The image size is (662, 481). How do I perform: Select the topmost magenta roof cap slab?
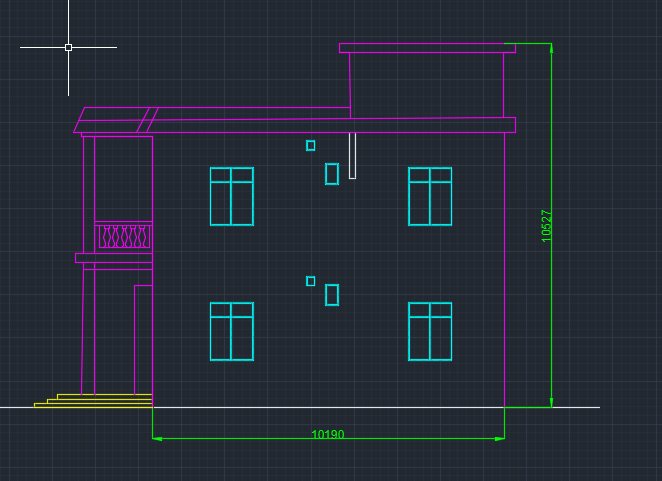(x=427, y=48)
